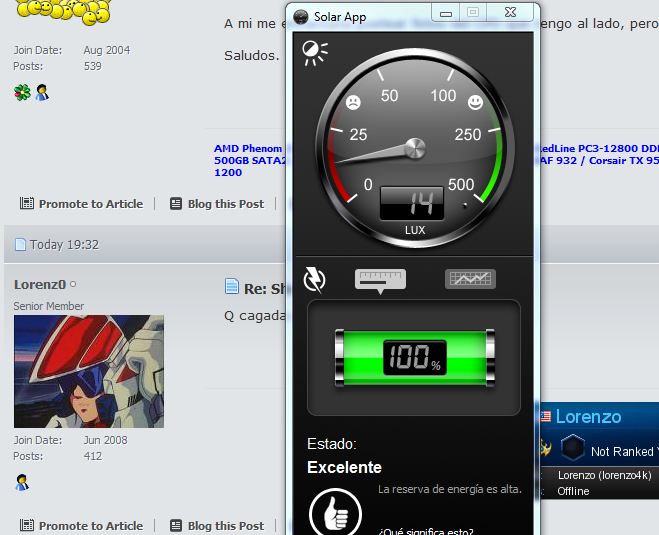The width and height of the screenshot is (659, 535).
Task: Click the flower ICQ icon of first poster
Action: point(22,92)
